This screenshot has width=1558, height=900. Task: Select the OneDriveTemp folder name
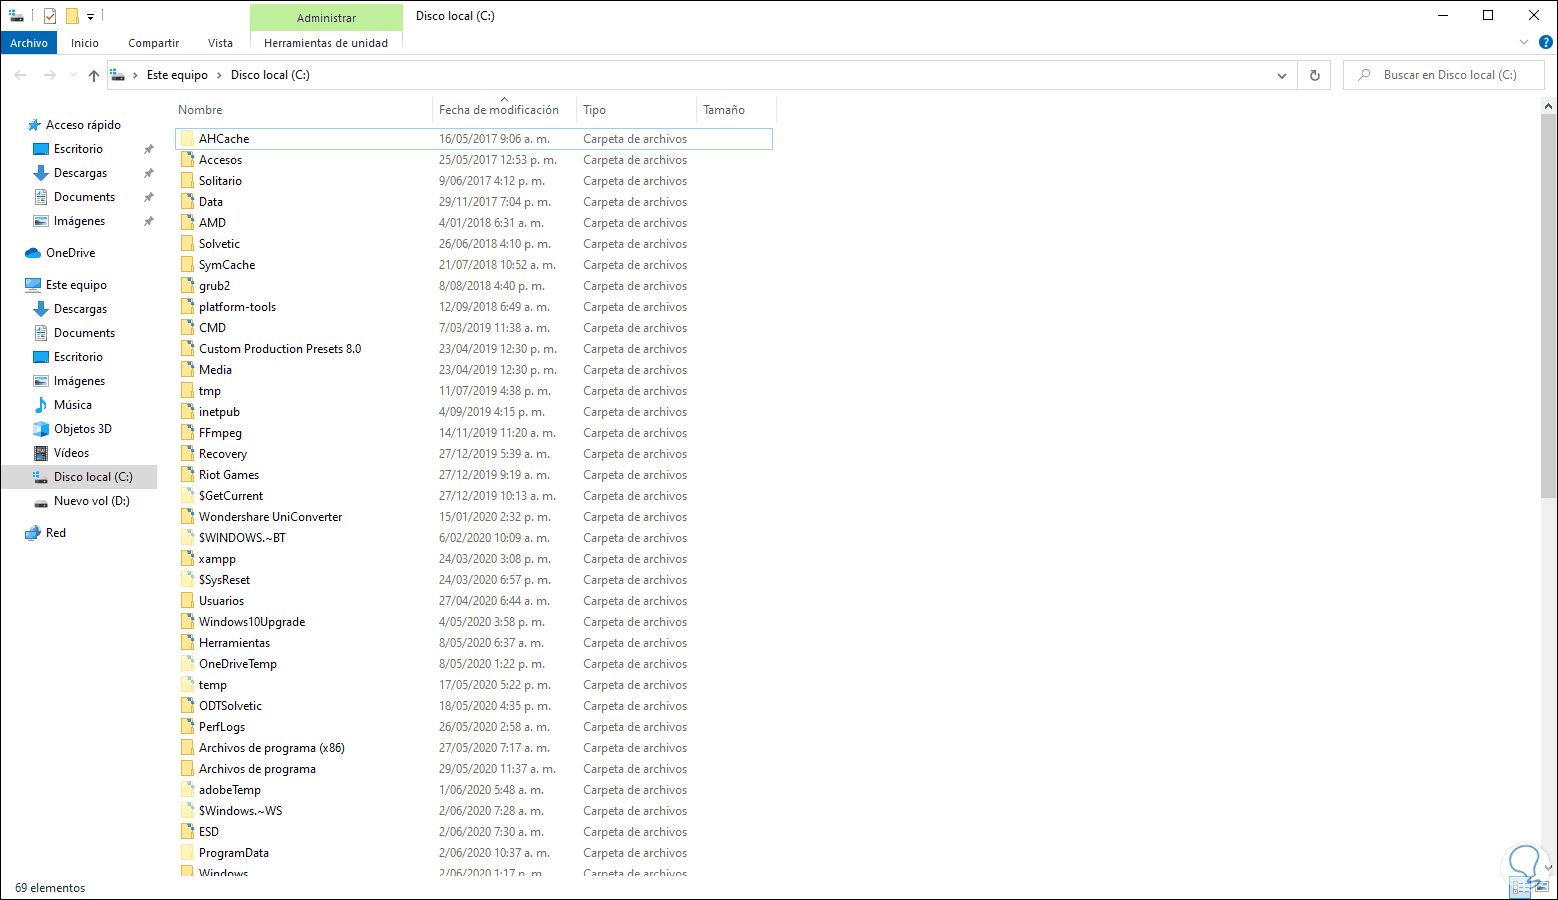pyautogui.click(x=238, y=664)
